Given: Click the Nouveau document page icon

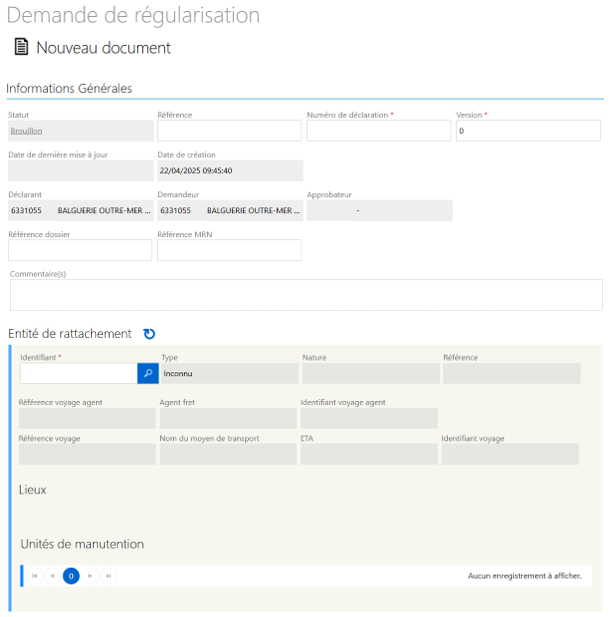Looking at the screenshot, I should click(20, 47).
